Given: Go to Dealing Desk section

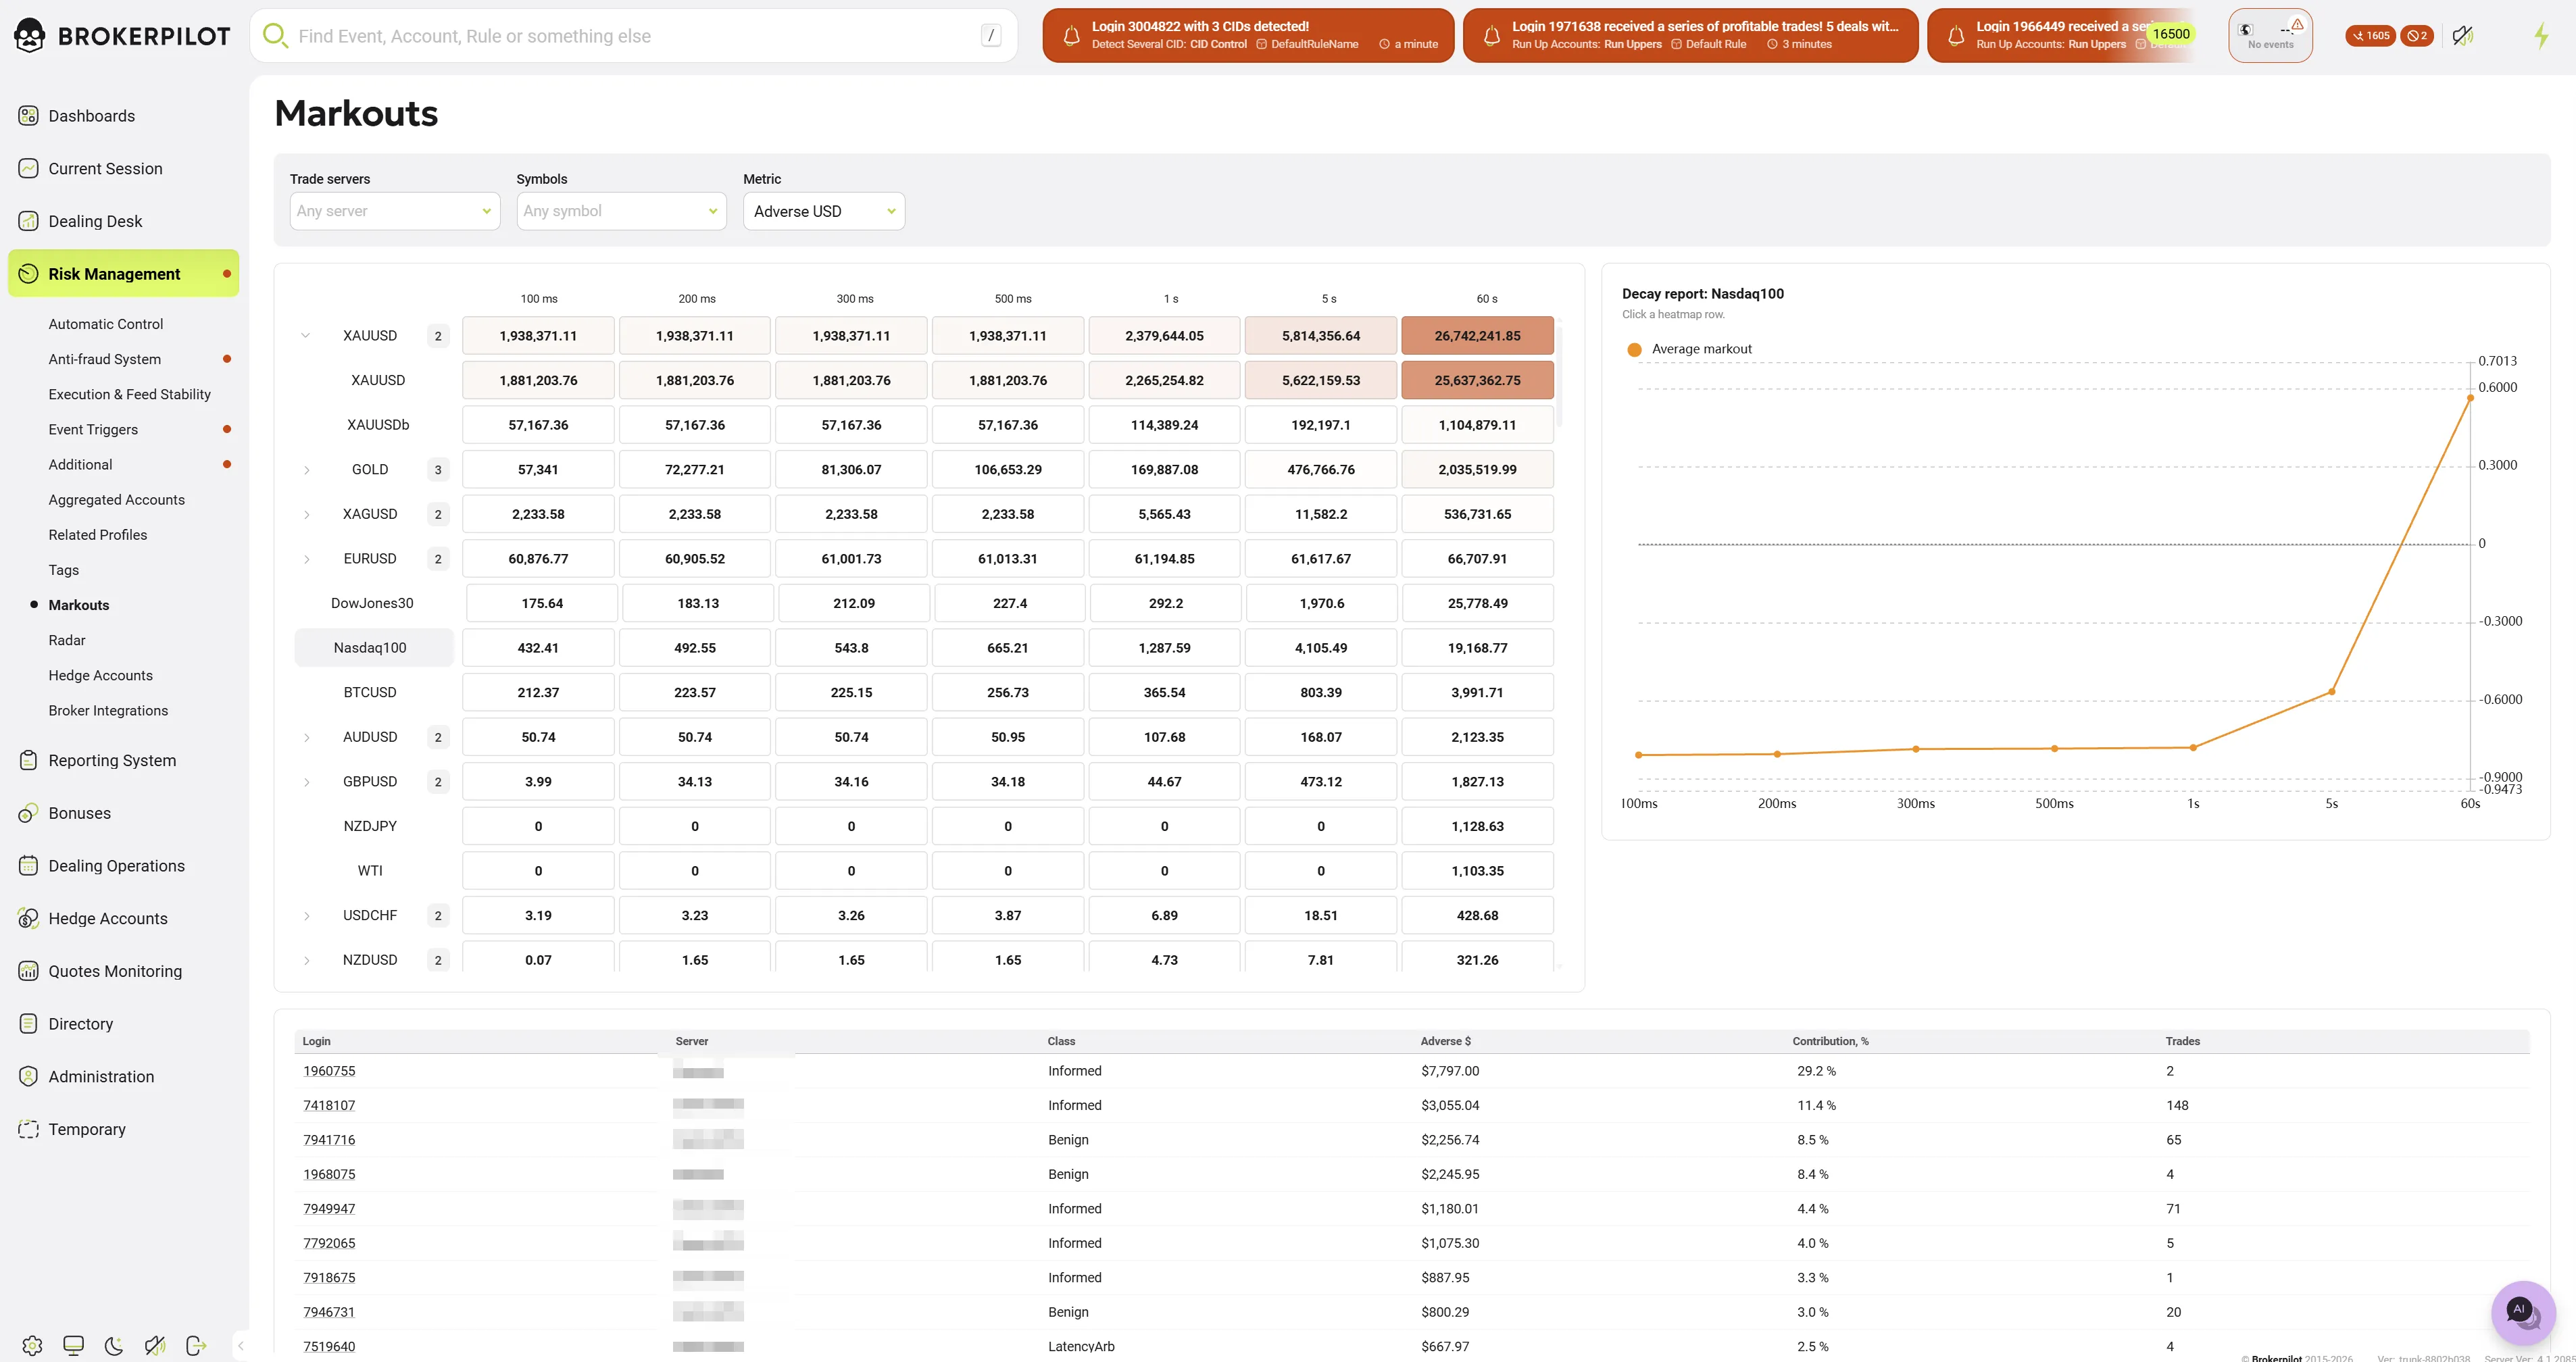Looking at the screenshot, I should tap(95, 221).
